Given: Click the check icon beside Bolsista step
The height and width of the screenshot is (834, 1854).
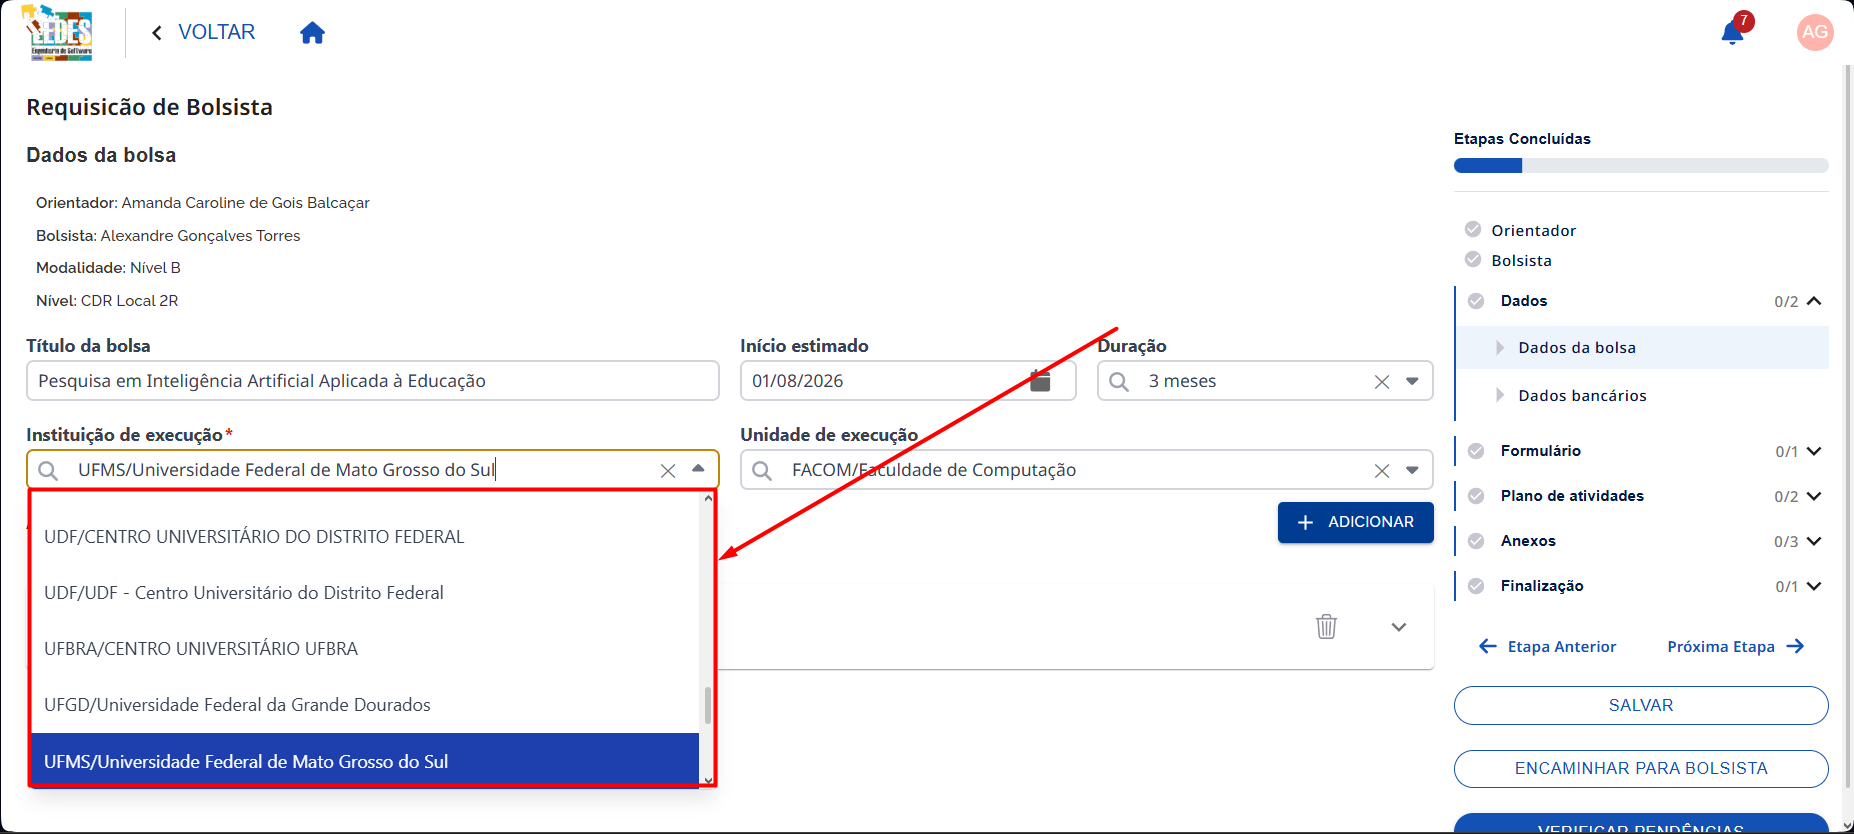Looking at the screenshot, I should (1473, 259).
